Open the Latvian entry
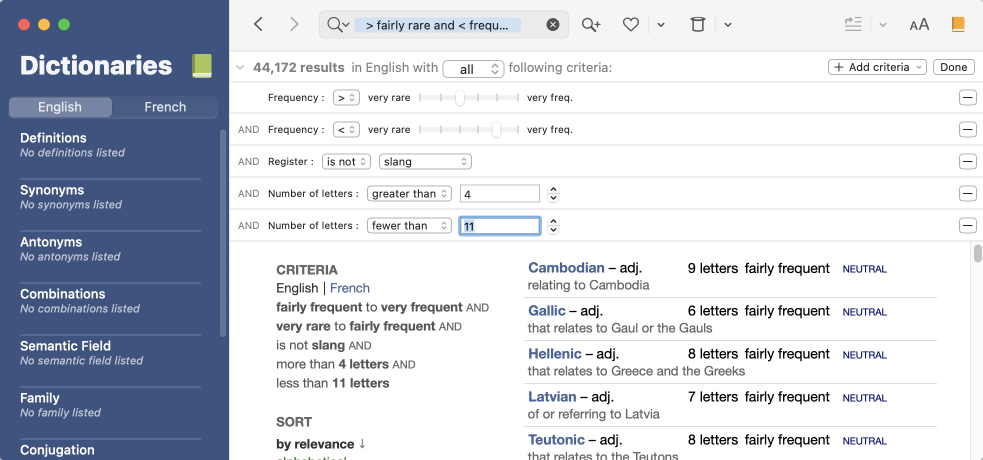 point(552,397)
